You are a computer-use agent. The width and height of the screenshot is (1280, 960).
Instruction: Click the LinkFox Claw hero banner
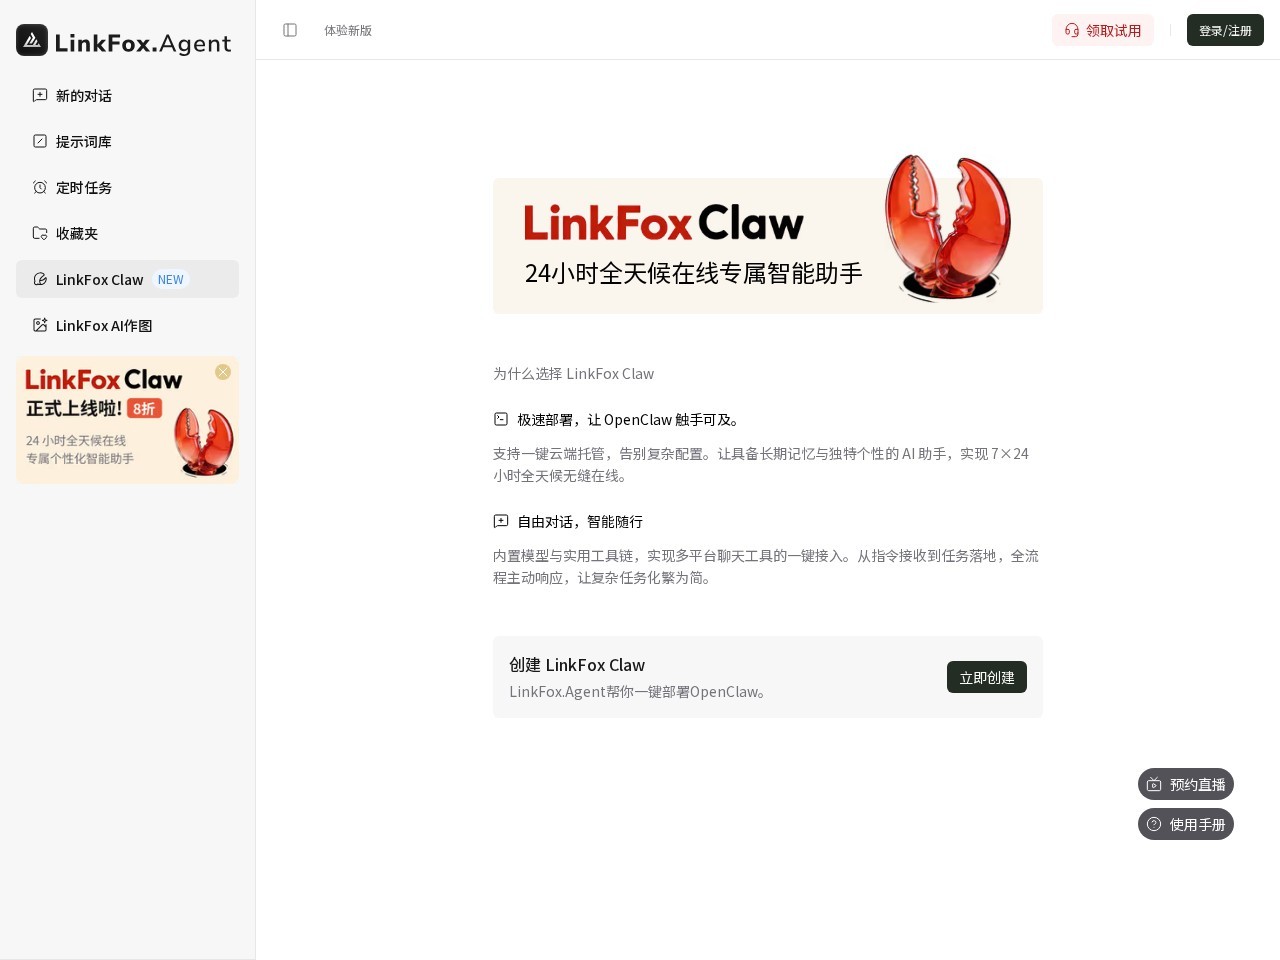point(768,246)
